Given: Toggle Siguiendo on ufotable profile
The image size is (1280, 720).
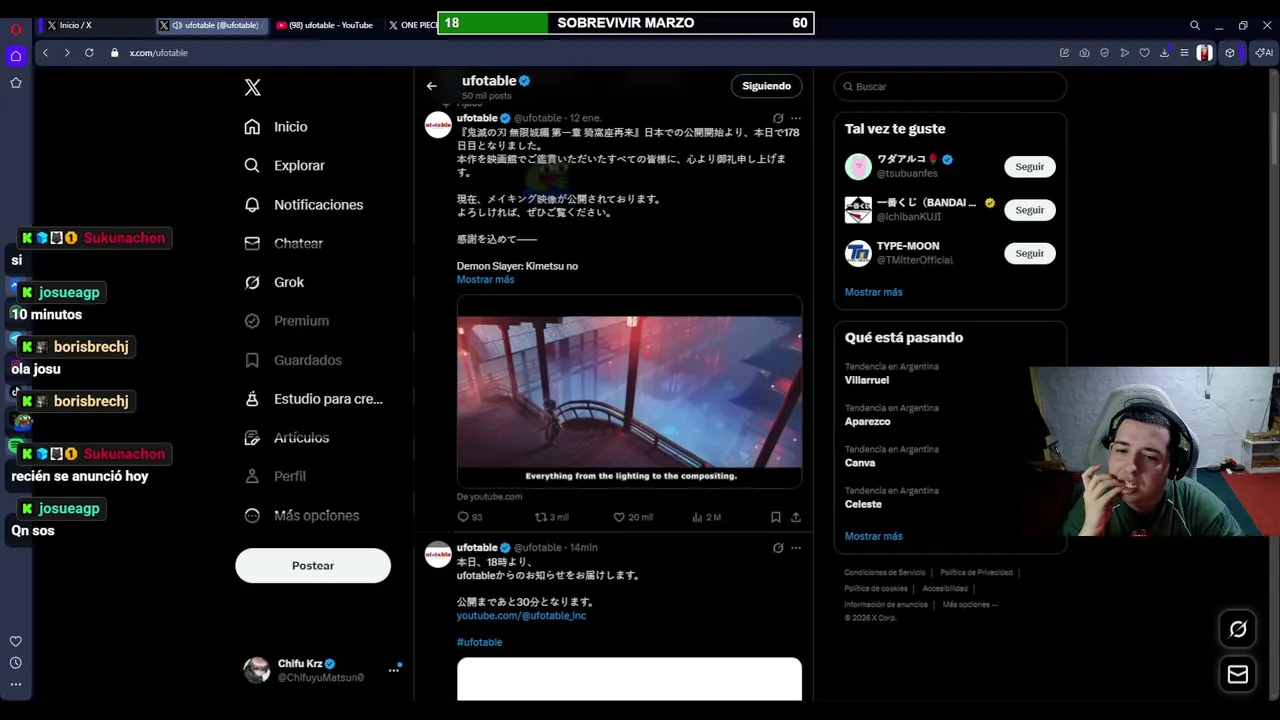Looking at the screenshot, I should pyautogui.click(x=767, y=86).
